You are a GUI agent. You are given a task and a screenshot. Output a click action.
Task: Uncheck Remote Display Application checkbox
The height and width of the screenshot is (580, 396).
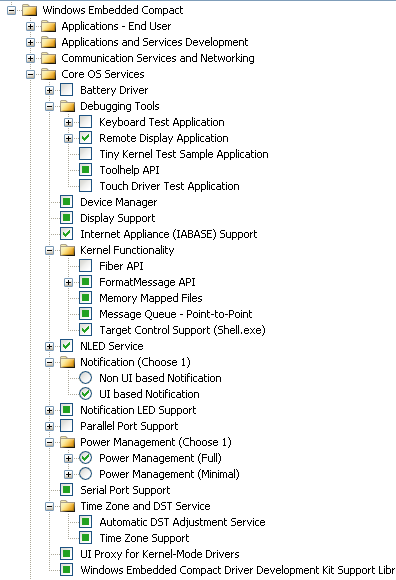[x=85, y=138]
